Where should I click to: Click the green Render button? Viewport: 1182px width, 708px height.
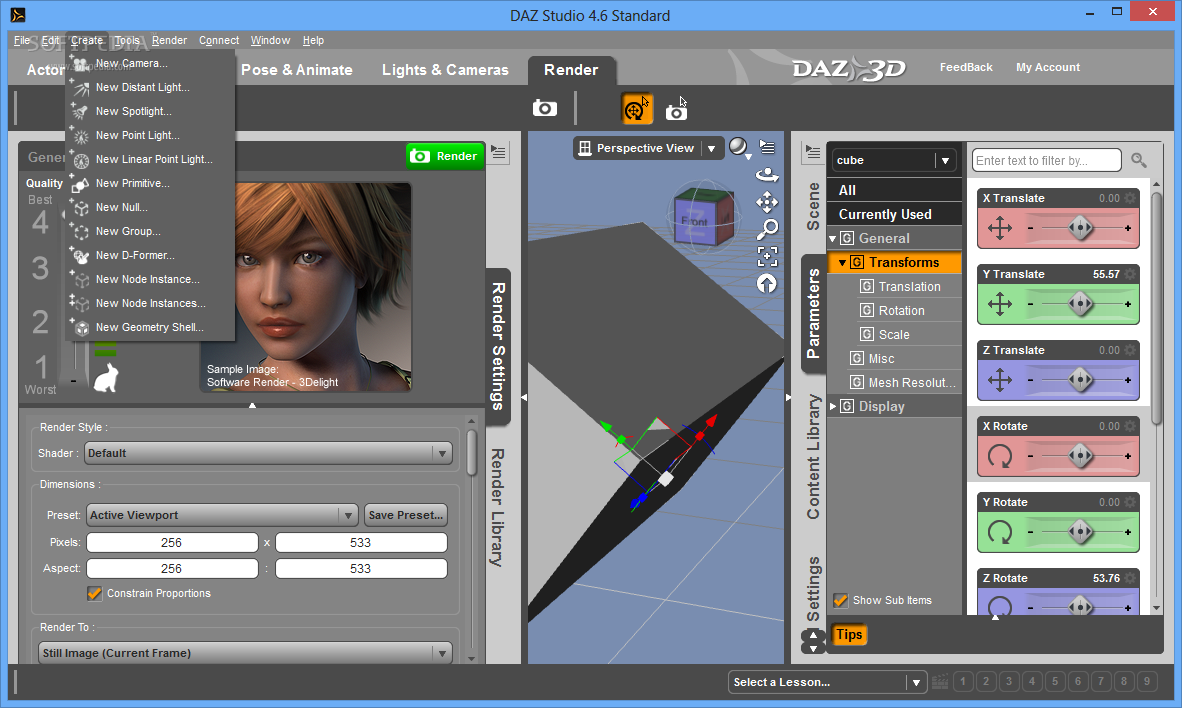tap(445, 156)
